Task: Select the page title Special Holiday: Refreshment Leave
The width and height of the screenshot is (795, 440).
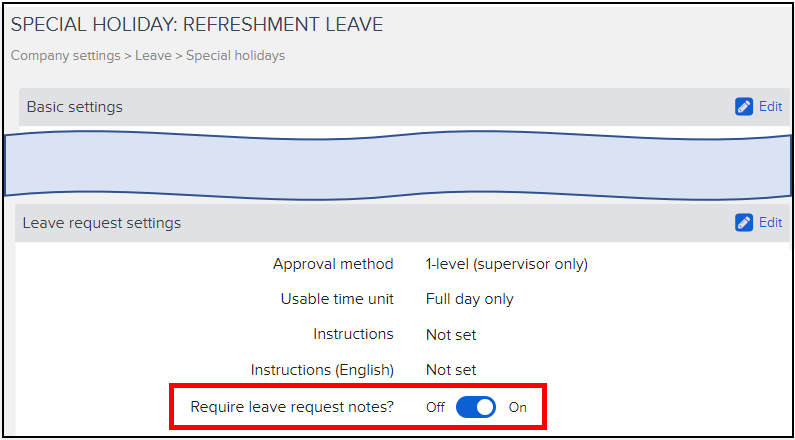Action: coord(196,23)
